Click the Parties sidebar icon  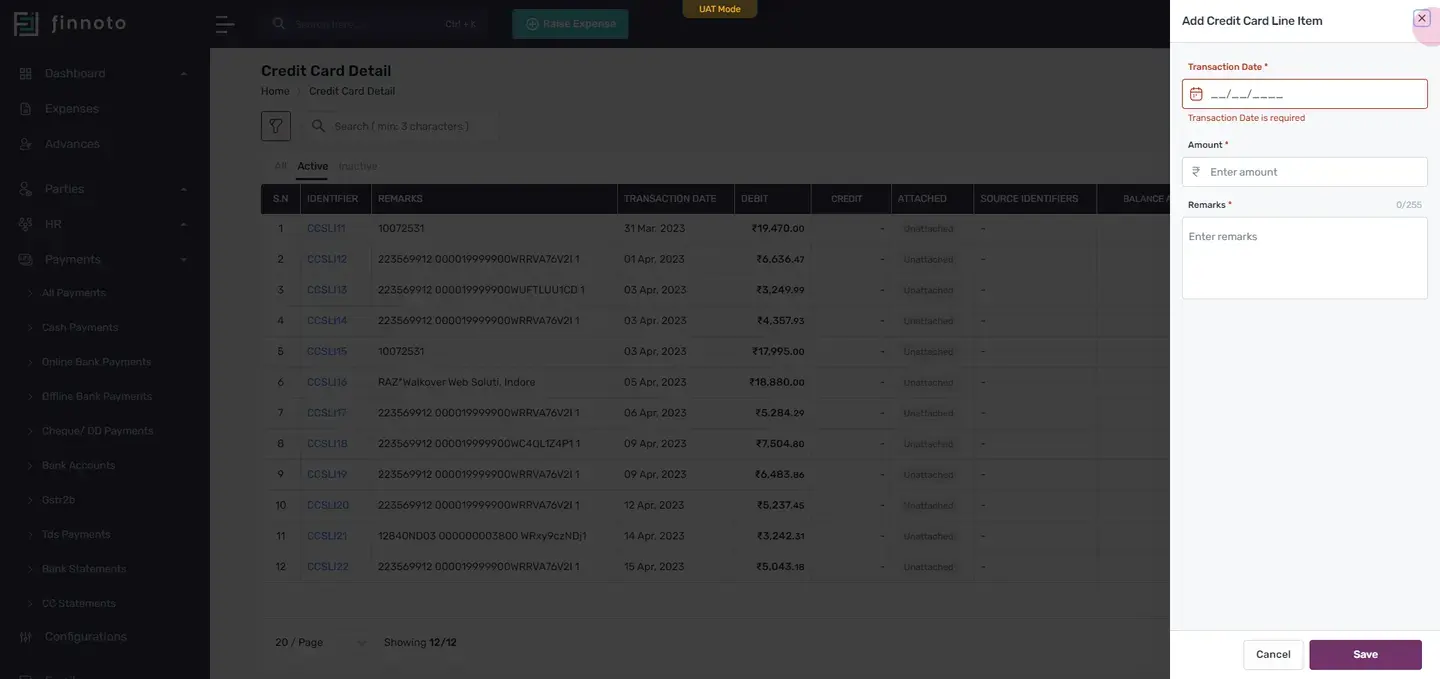click(26, 189)
